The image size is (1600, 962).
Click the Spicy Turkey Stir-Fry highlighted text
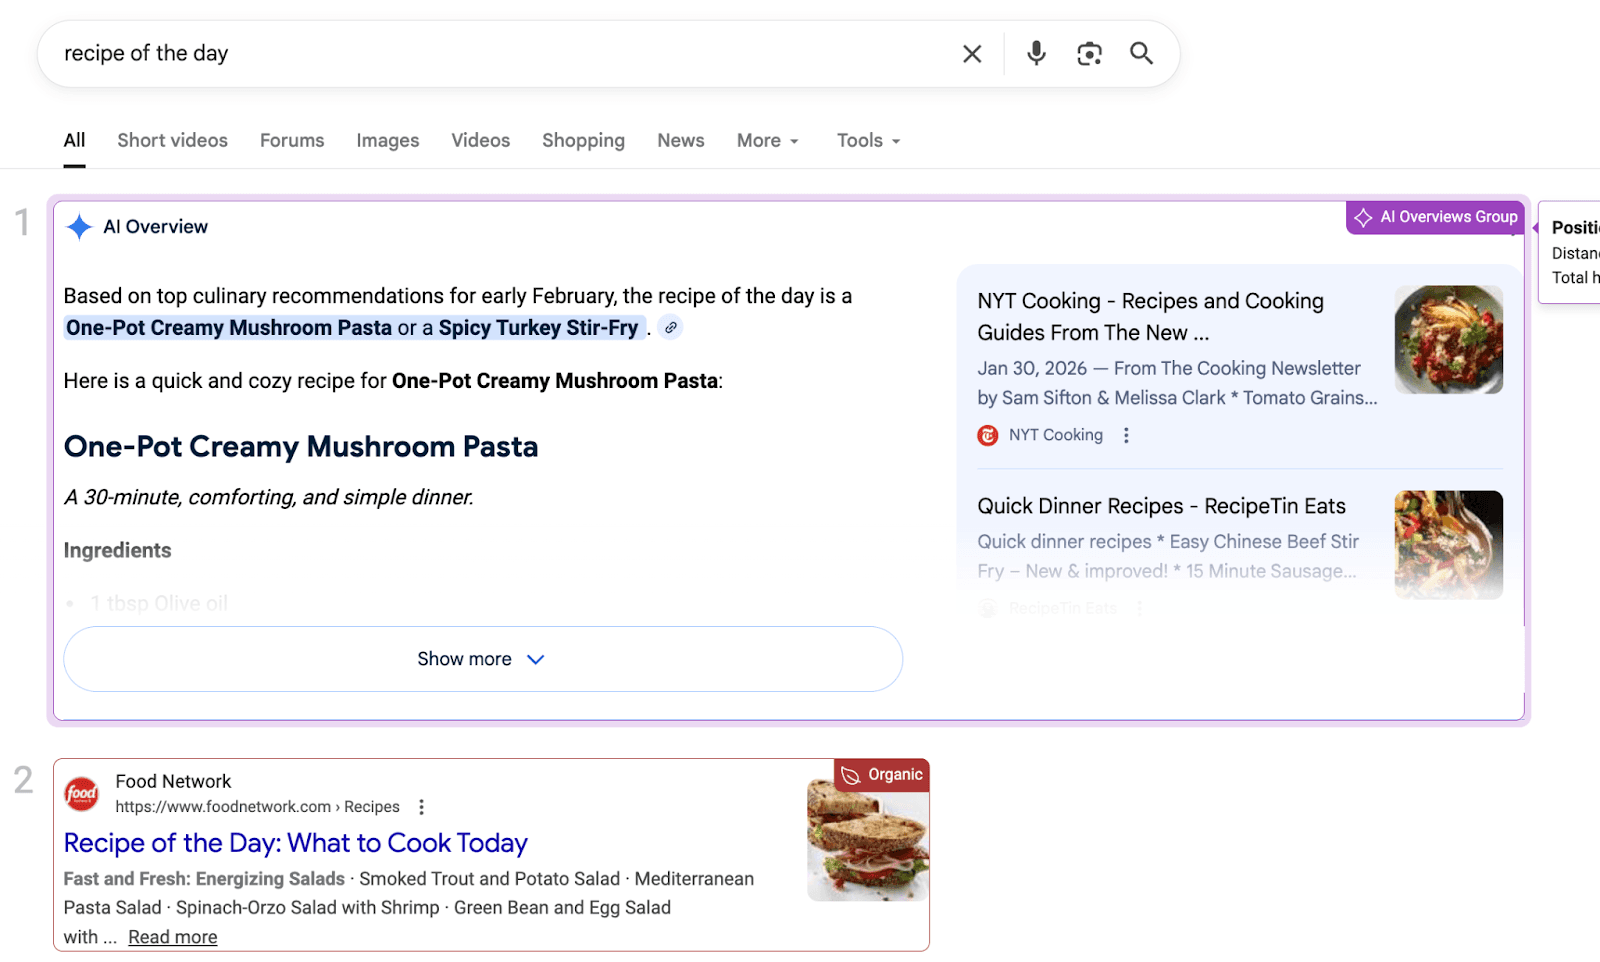point(538,328)
